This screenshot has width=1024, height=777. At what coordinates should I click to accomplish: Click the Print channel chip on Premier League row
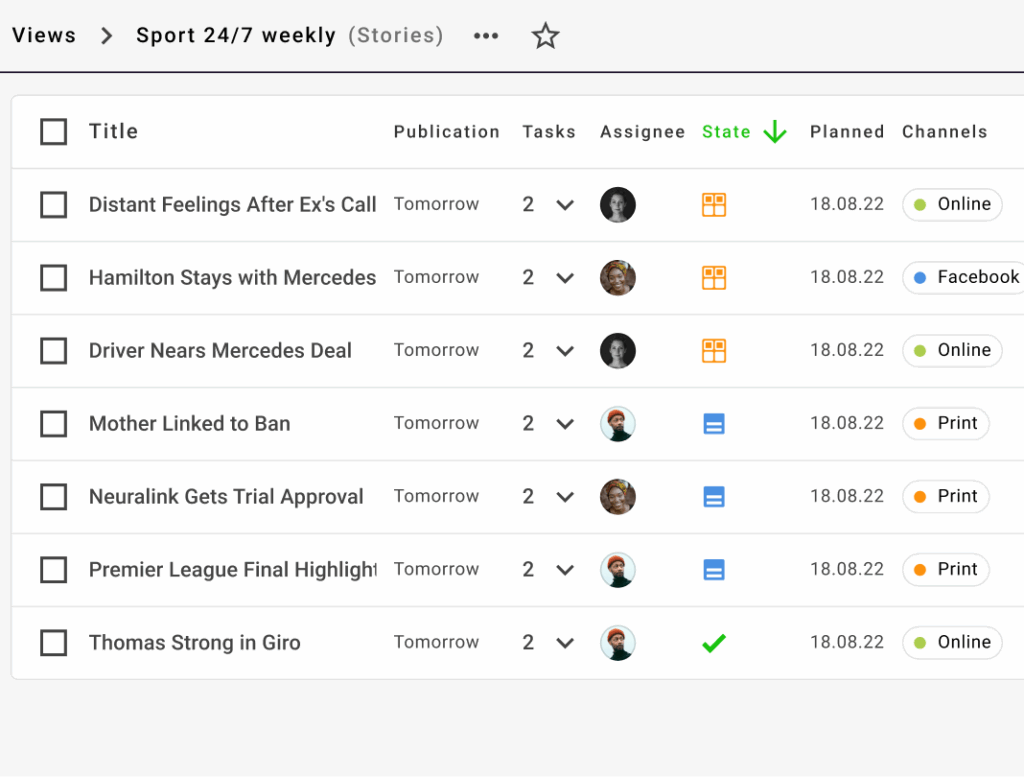(x=945, y=570)
